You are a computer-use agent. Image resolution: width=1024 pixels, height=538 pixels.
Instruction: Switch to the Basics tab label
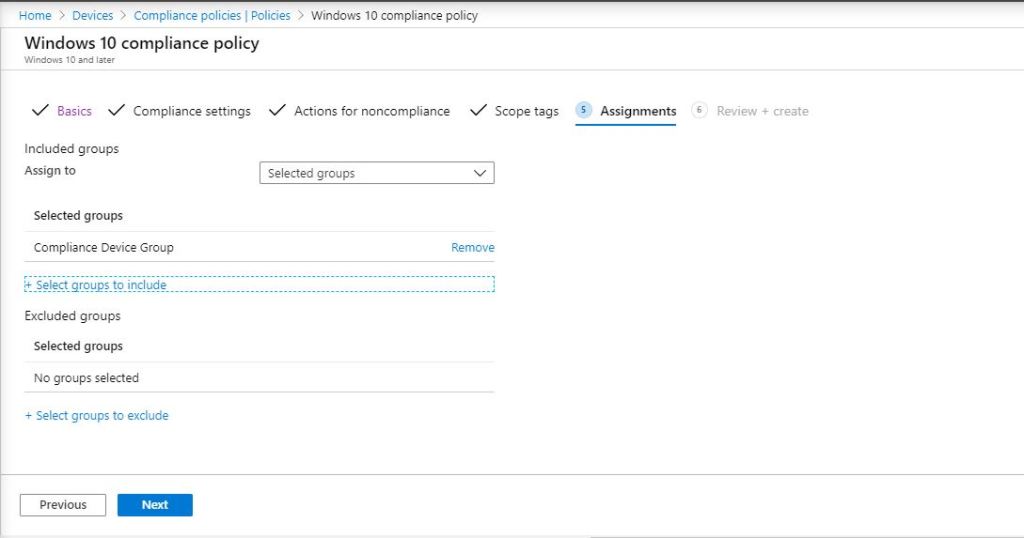(74, 111)
